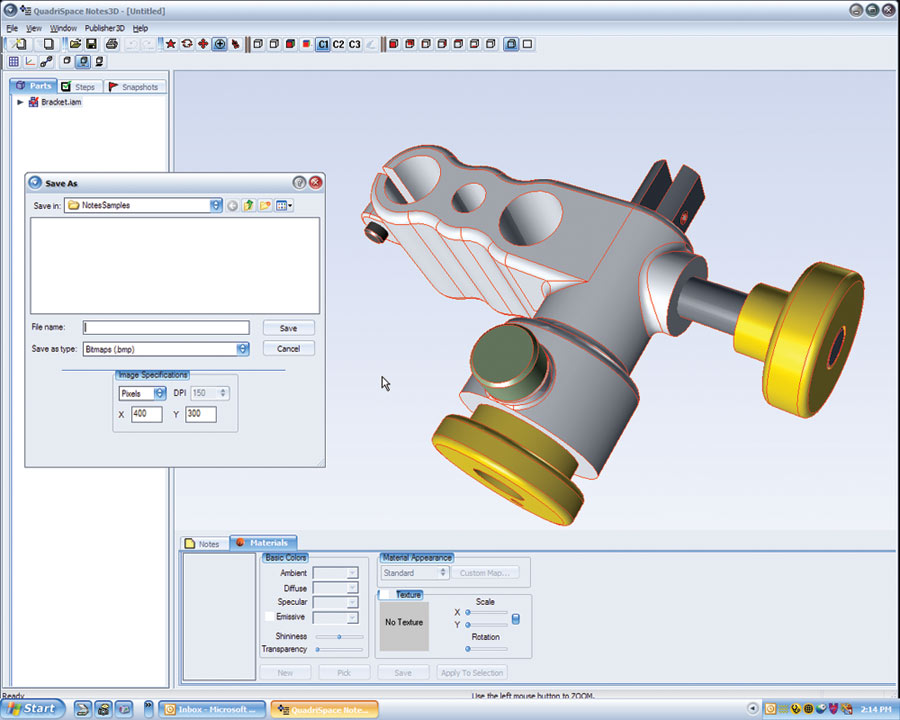Click the printer icon in toolbar

click(x=113, y=45)
